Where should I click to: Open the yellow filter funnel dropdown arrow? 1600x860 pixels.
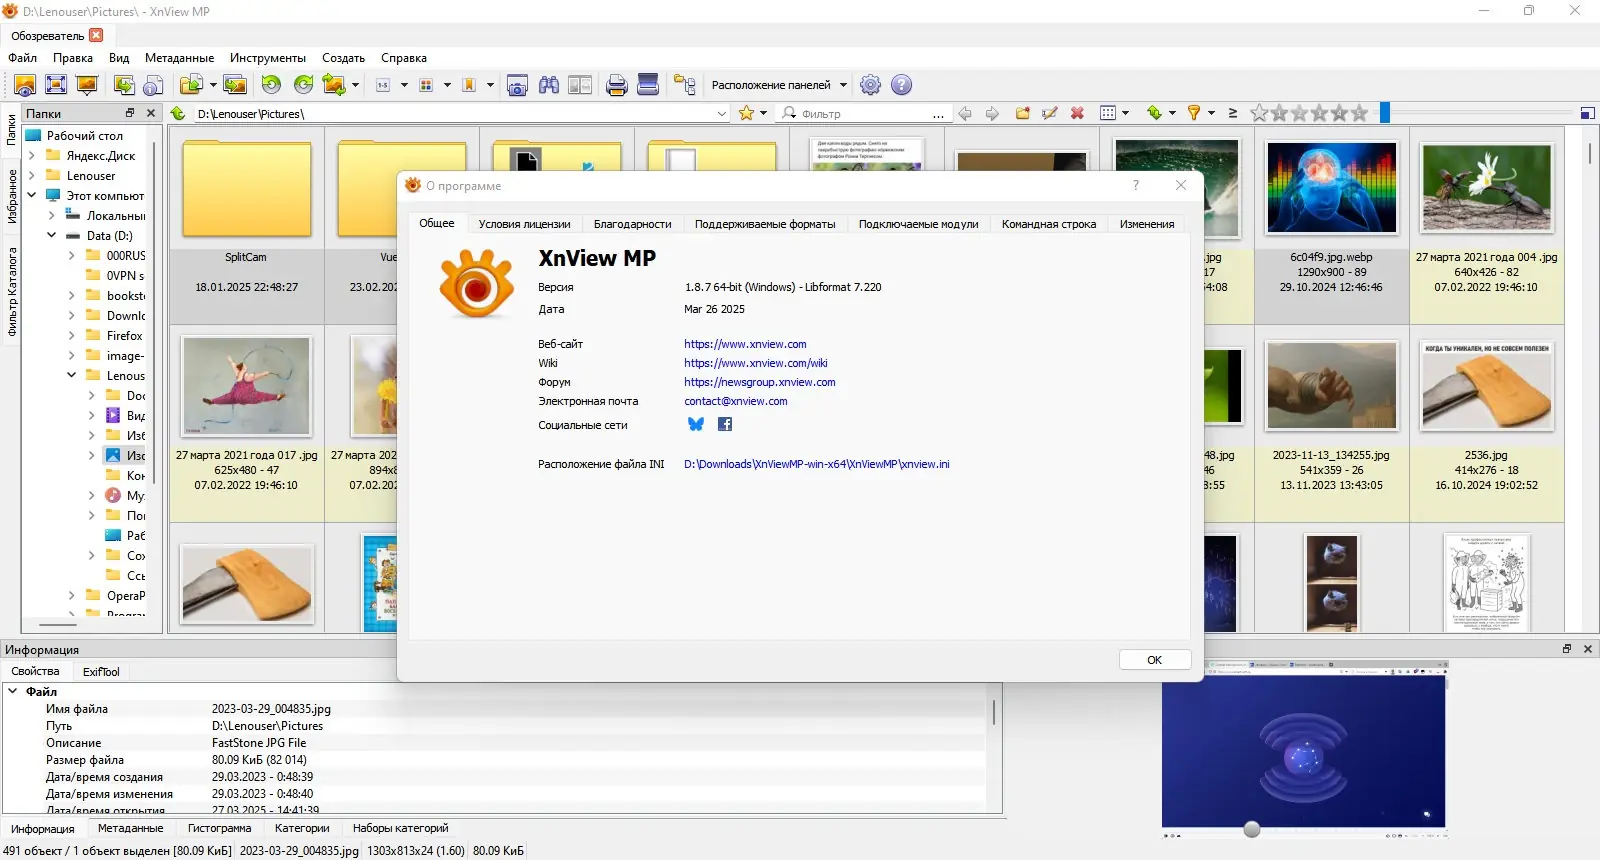1211,113
